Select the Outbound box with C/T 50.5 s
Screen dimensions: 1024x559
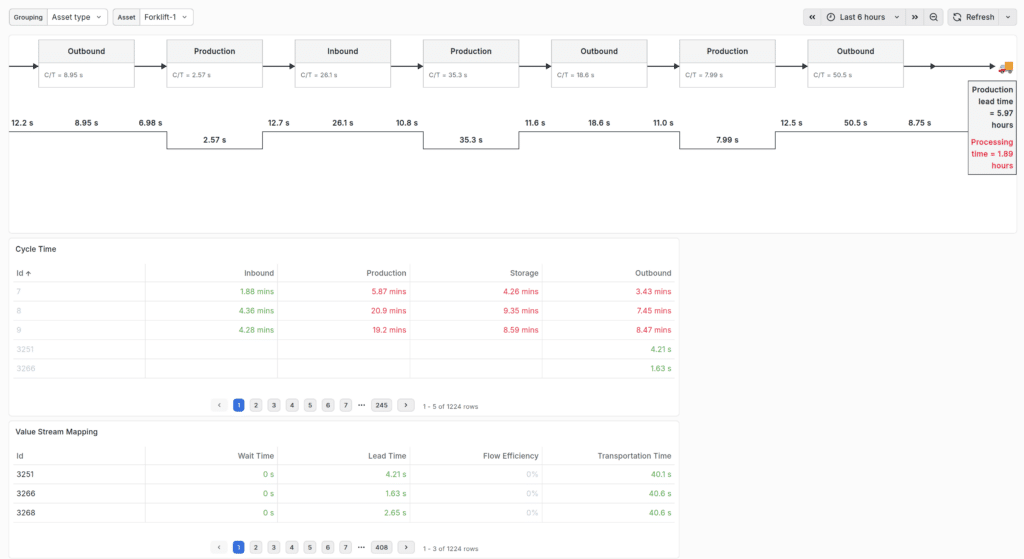(856, 63)
